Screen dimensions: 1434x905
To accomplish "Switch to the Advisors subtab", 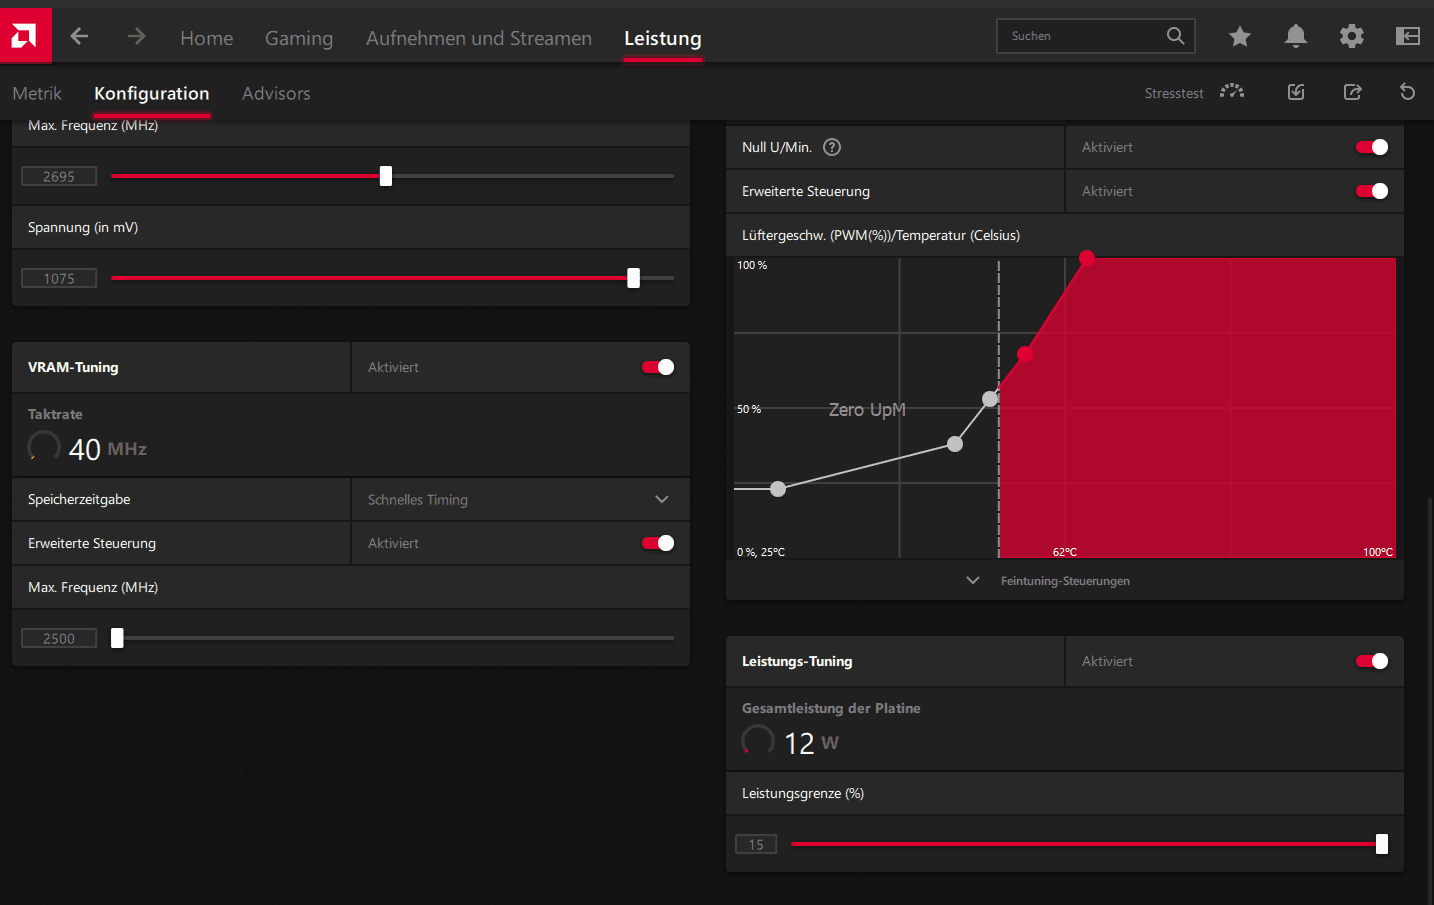I will click(x=276, y=93).
